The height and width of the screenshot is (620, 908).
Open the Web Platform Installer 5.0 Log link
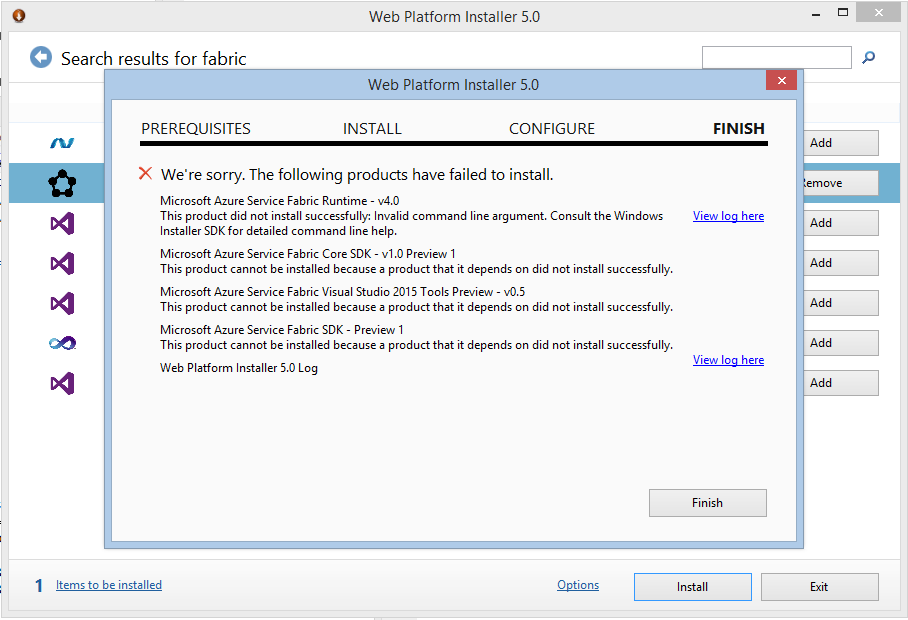coord(728,360)
